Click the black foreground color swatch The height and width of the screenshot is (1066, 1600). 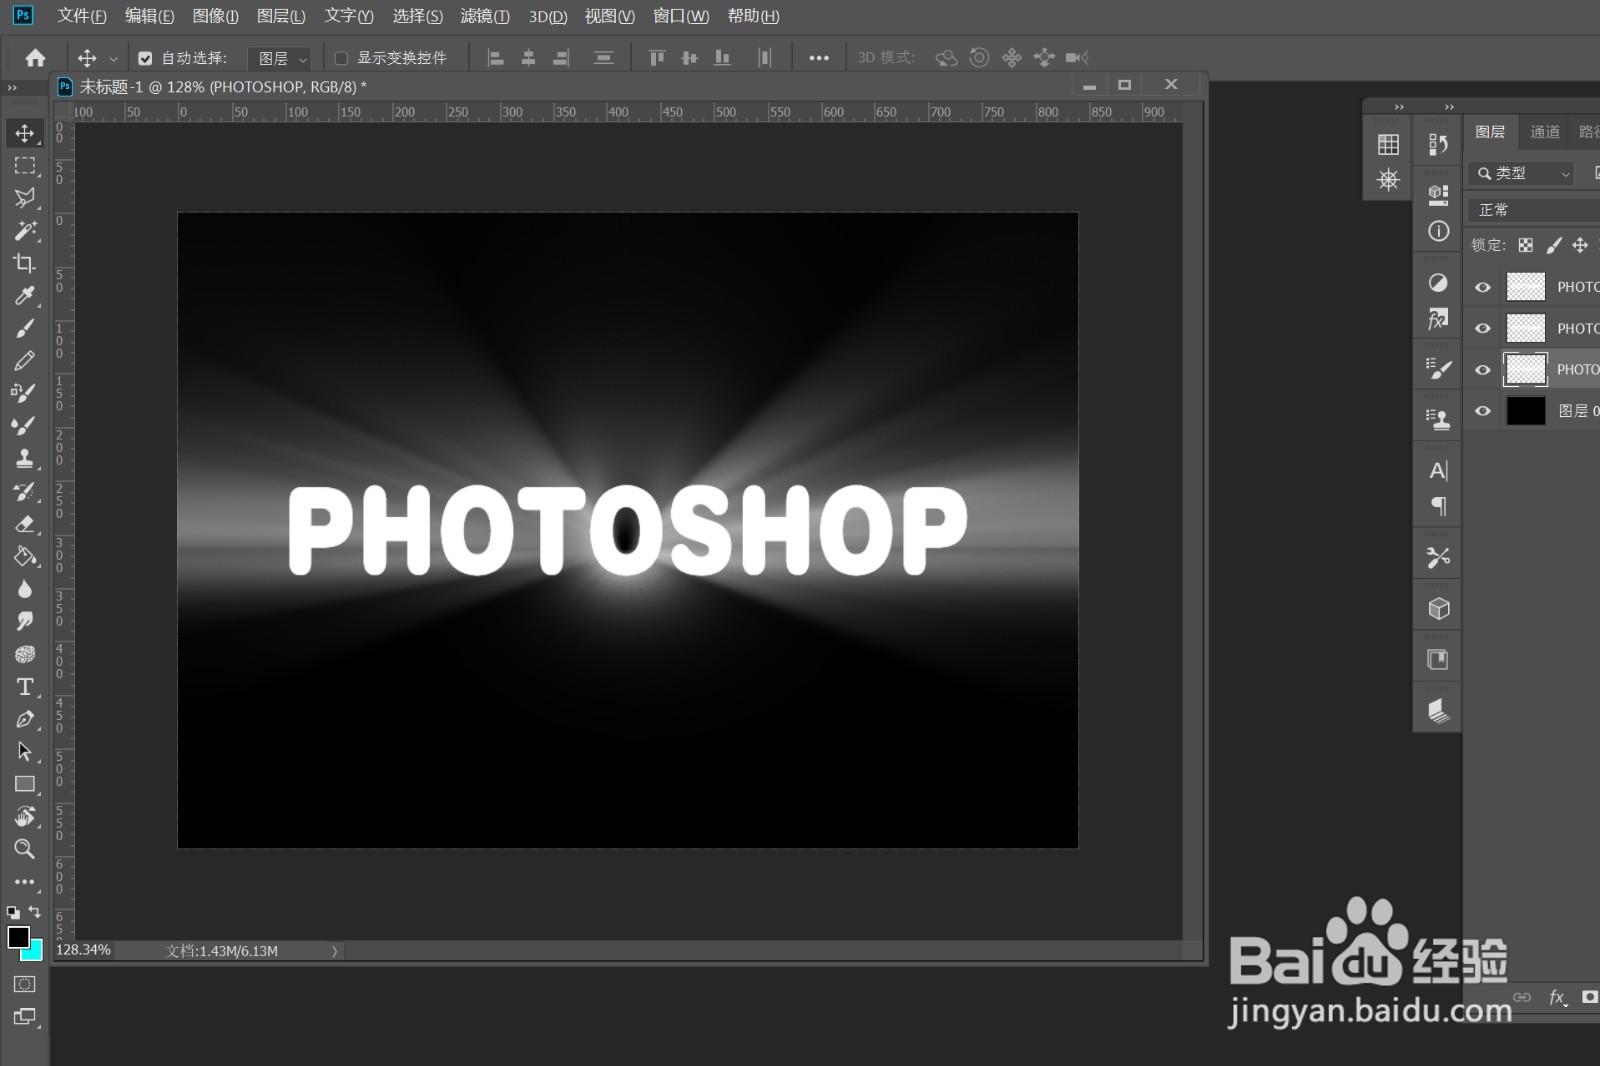(x=18, y=936)
